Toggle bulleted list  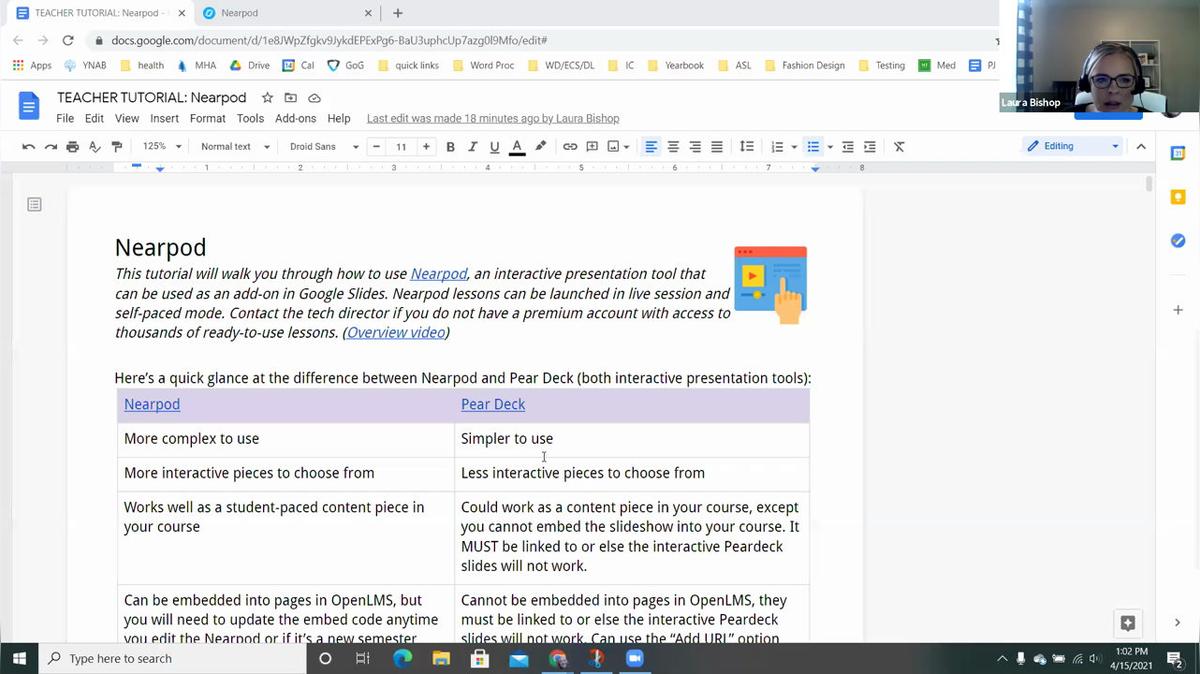click(813, 147)
